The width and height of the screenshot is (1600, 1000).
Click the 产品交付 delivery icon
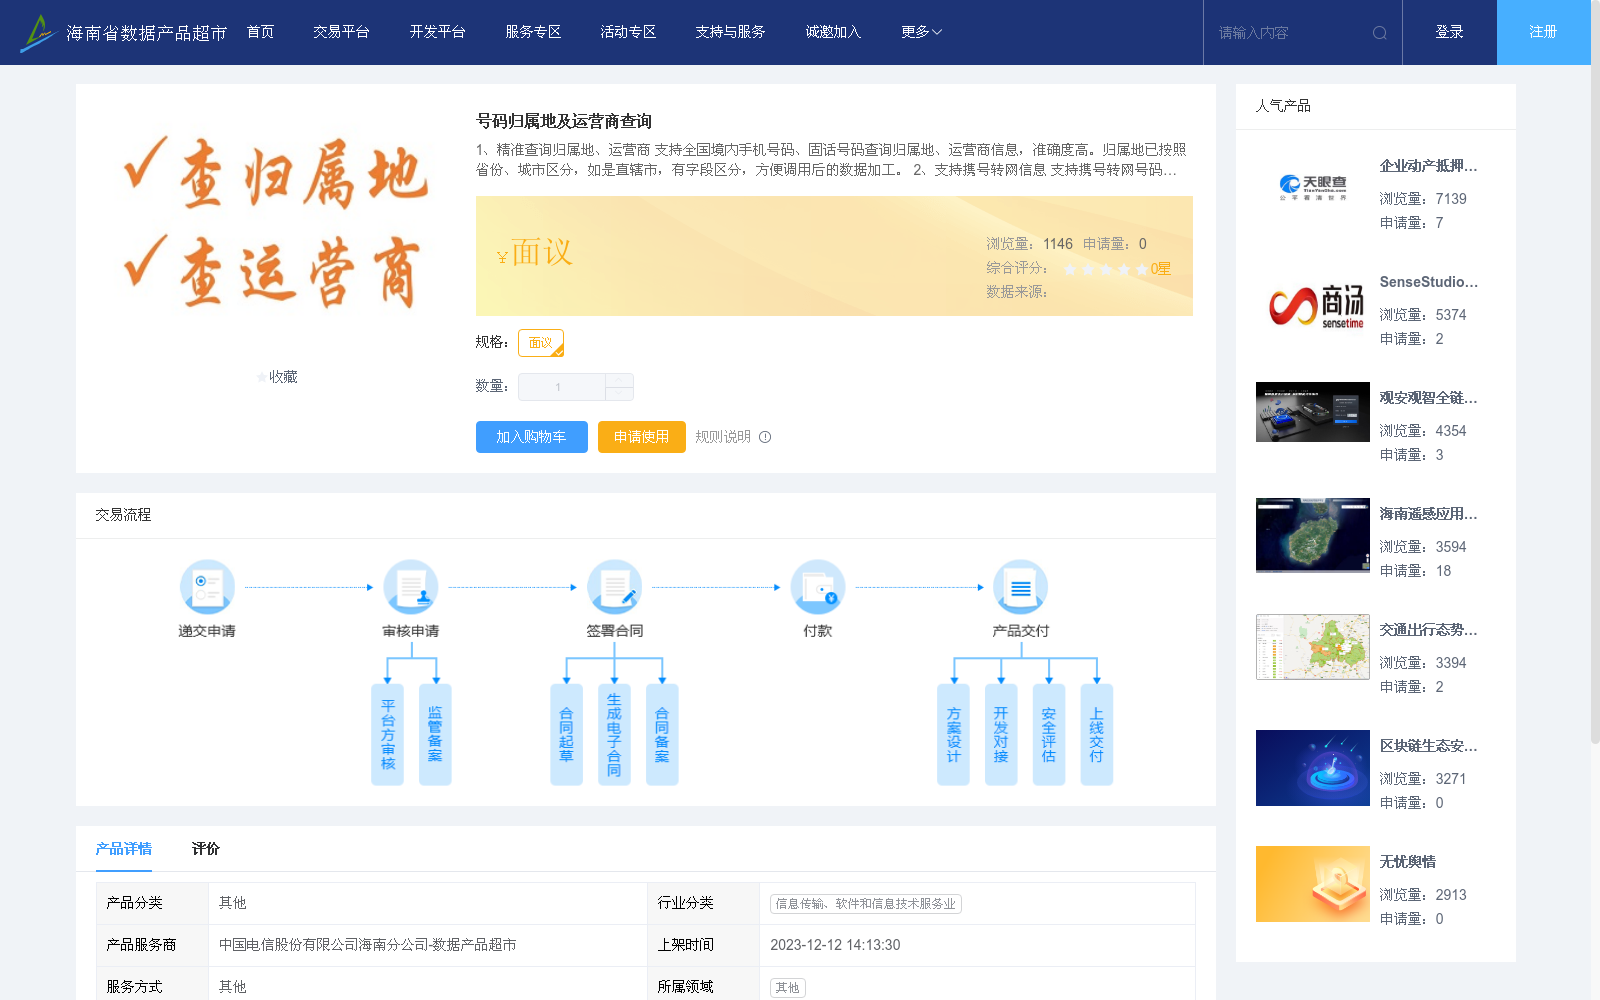(1020, 587)
